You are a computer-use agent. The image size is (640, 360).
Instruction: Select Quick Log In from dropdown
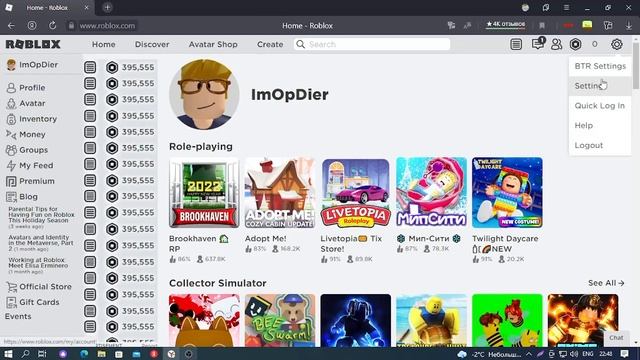(x=600, y=106)
